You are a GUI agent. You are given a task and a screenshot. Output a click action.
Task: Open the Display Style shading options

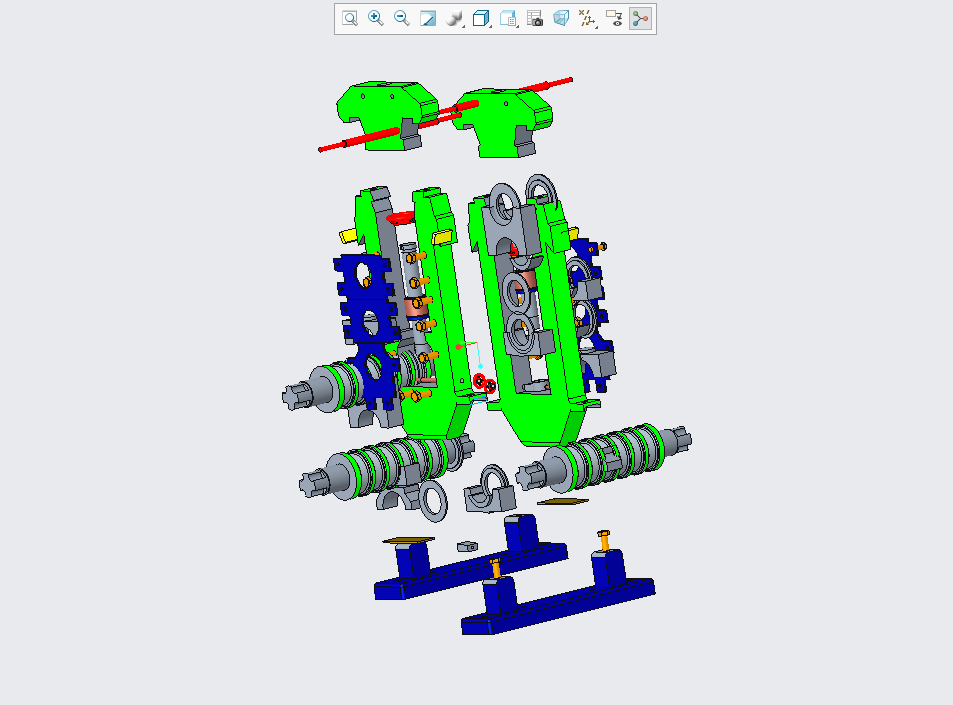[455, 19]
